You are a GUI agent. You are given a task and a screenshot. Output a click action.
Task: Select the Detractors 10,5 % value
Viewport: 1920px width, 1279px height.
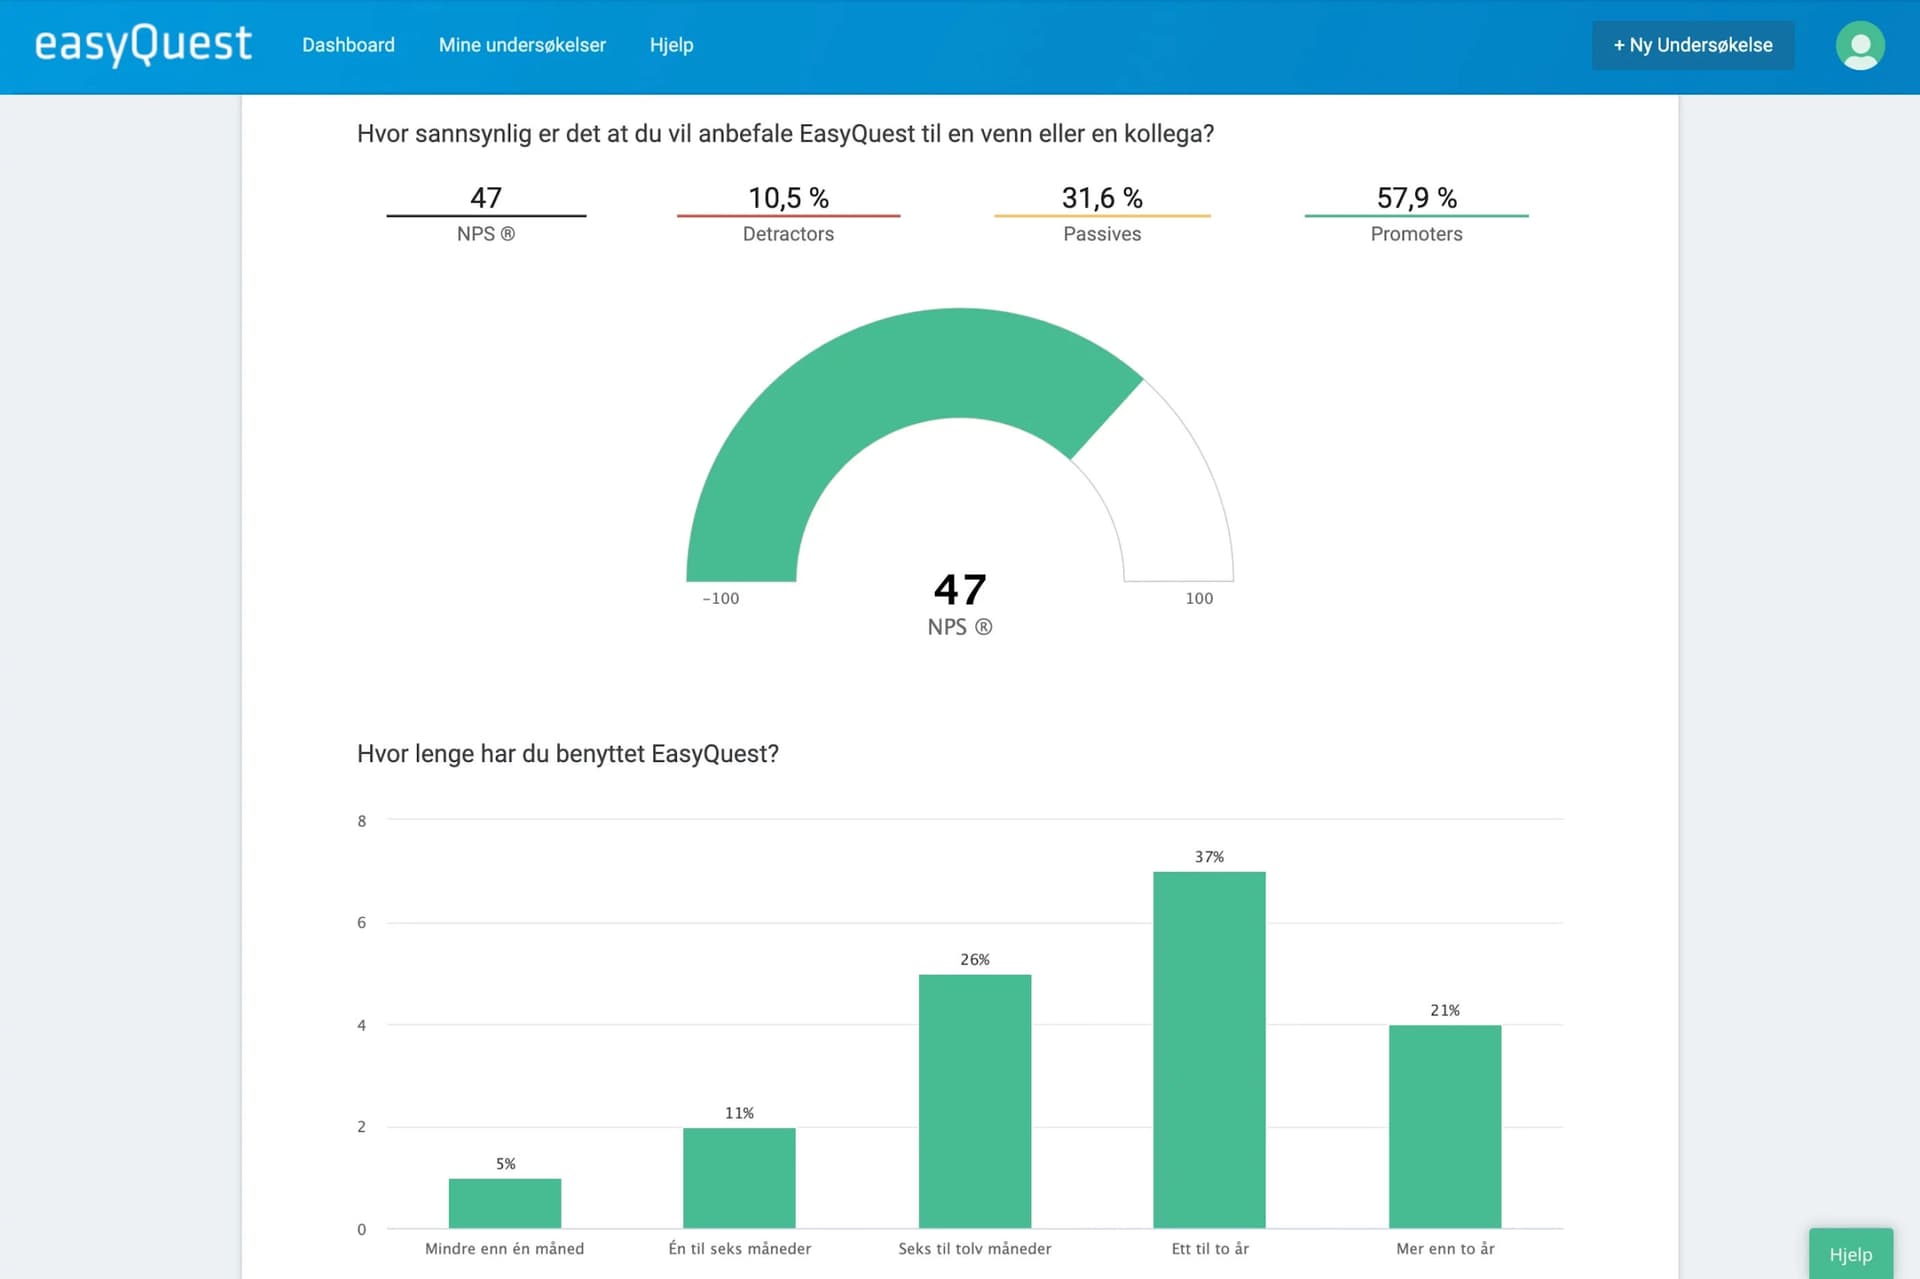point(788,198)
